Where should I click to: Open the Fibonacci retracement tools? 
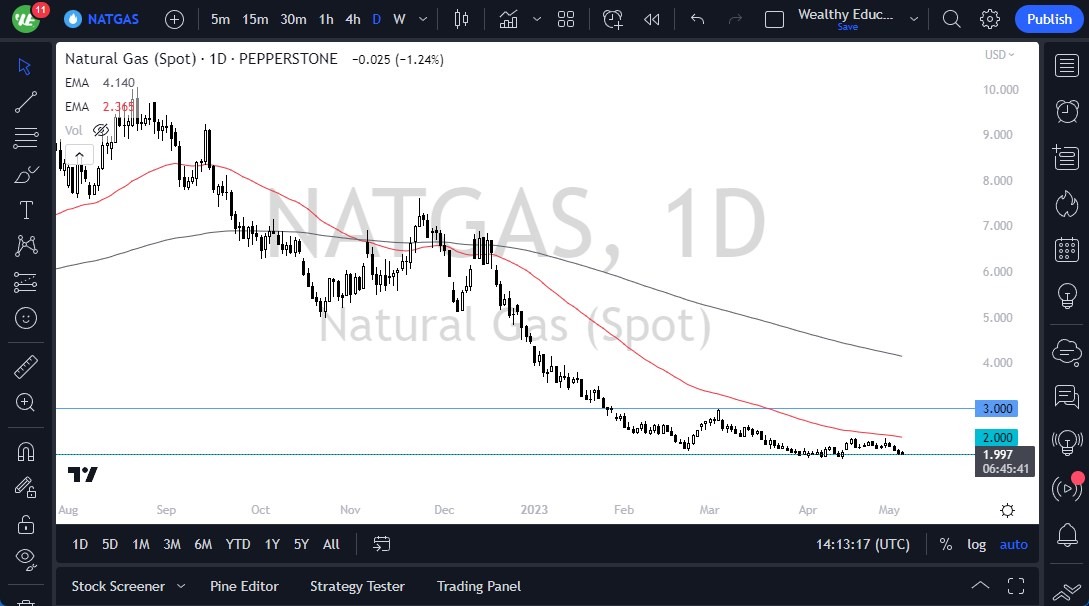pos(25,138)
